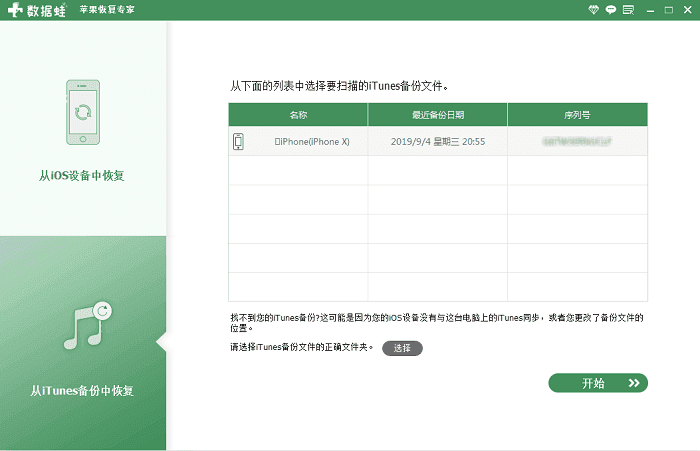Click the iPhone sync icon in sidebar
This screenshot has width=700, height=451.
pos(83,111)
